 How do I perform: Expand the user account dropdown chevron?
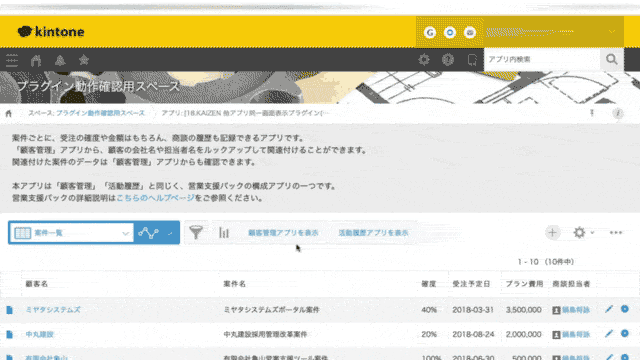click(x=612, y=31)
